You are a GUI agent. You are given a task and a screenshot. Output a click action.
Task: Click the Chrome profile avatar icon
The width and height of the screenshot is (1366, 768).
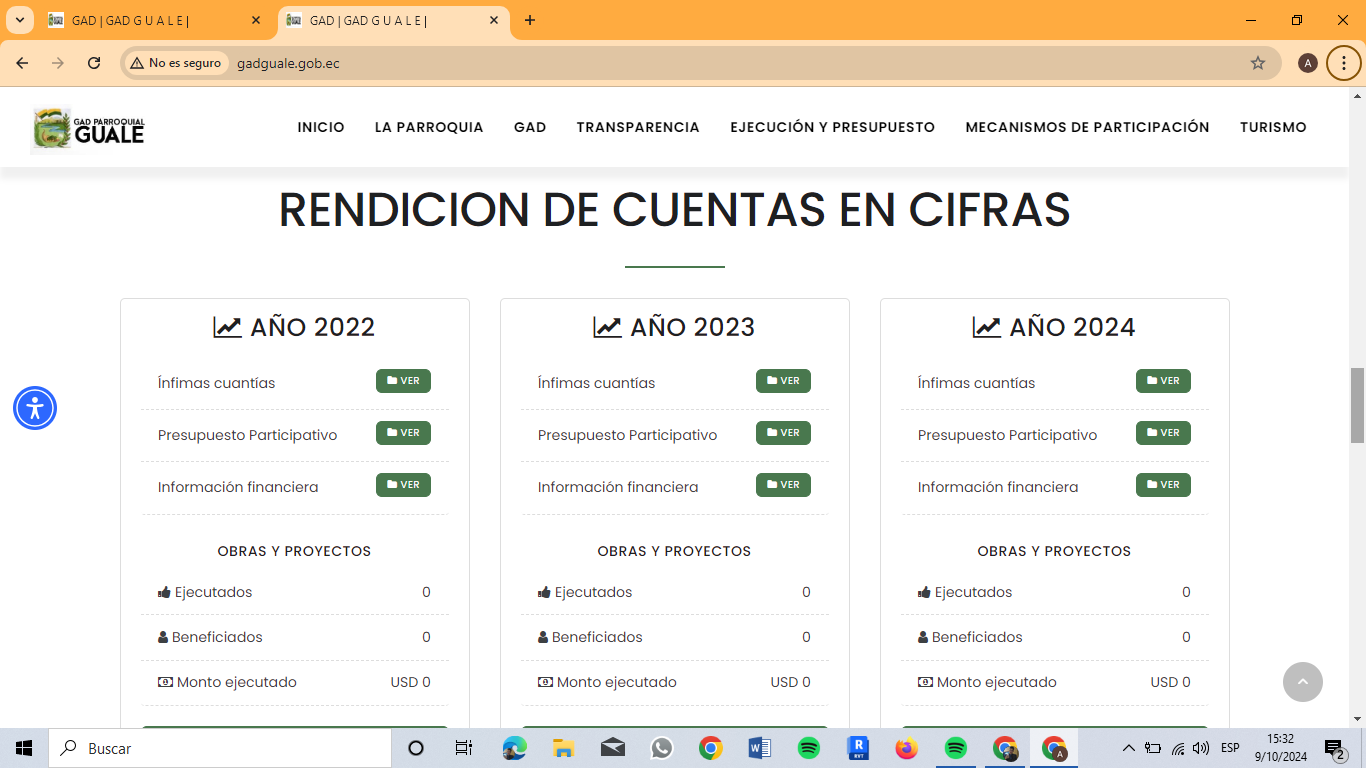pos(1307,63)
